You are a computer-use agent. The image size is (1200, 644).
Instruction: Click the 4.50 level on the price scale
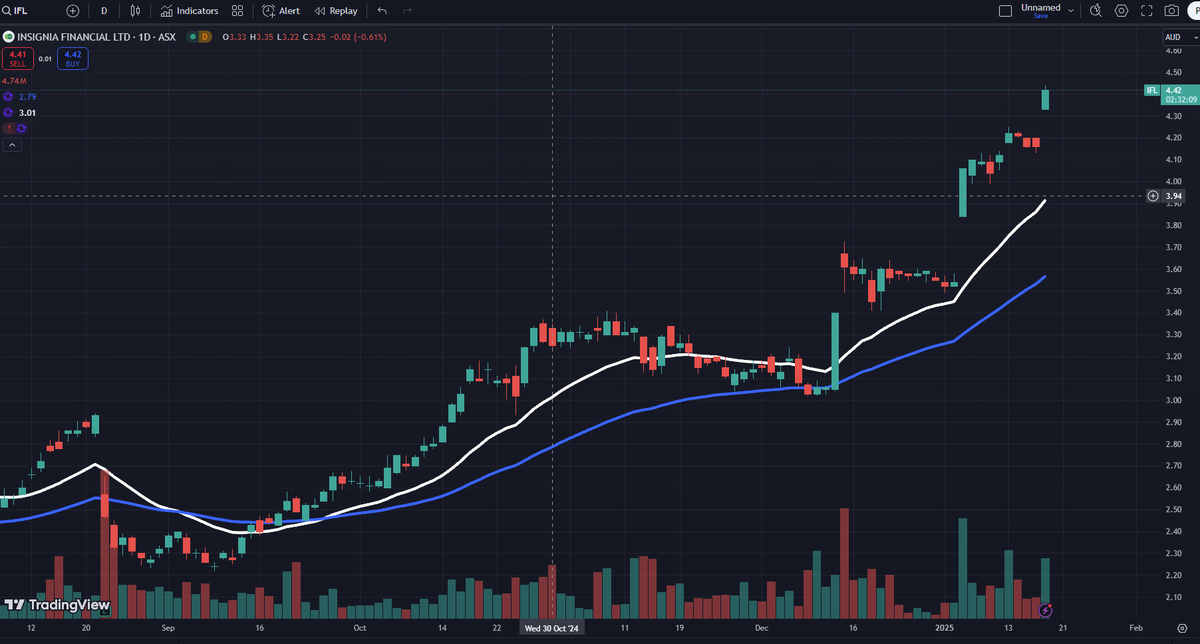coord(1173,72)
